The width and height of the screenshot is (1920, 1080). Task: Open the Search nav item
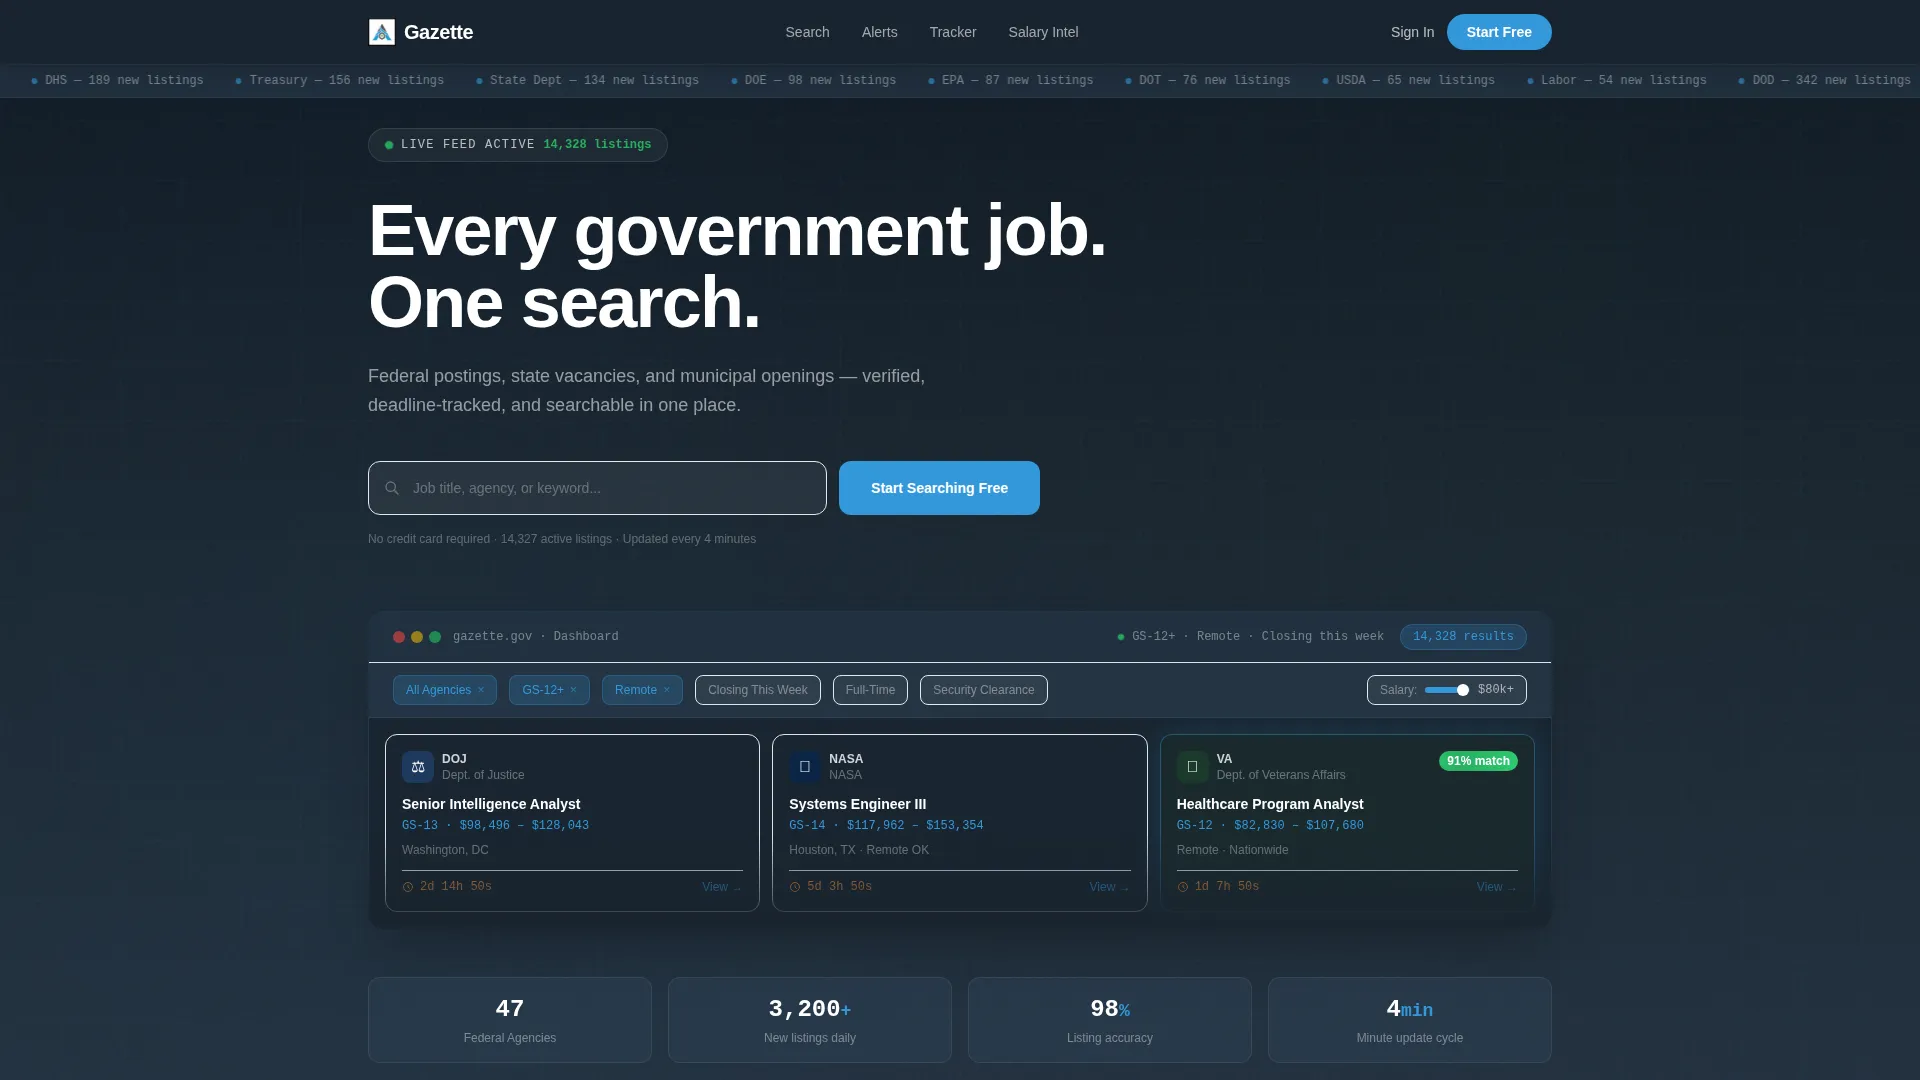(807, 32)
